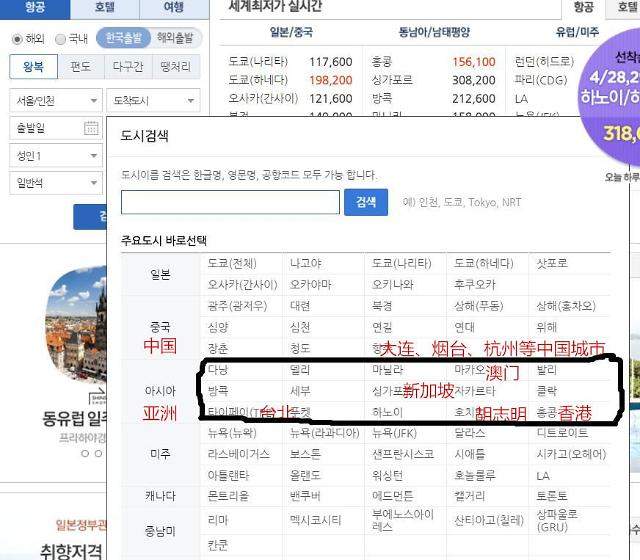Open 도쿄(나리타) 117,600 fare
Screen dimensions: 640x560
[290, 62]
